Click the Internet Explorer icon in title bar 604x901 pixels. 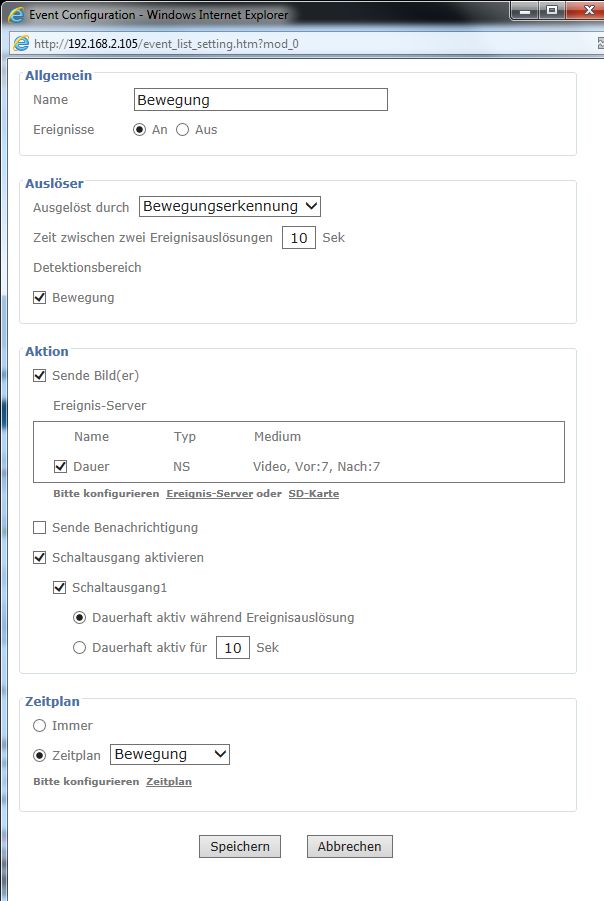(x=16, y=15)
